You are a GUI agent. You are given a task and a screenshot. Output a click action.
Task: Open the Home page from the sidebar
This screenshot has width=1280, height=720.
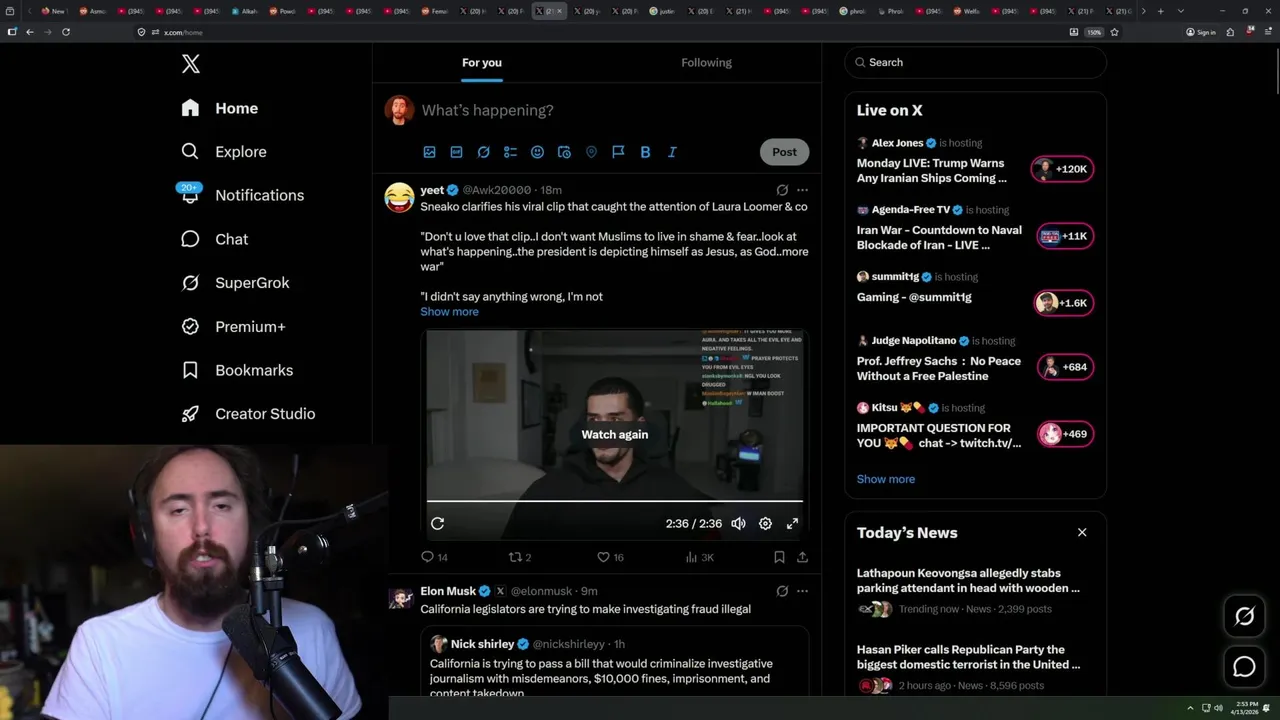220,108
